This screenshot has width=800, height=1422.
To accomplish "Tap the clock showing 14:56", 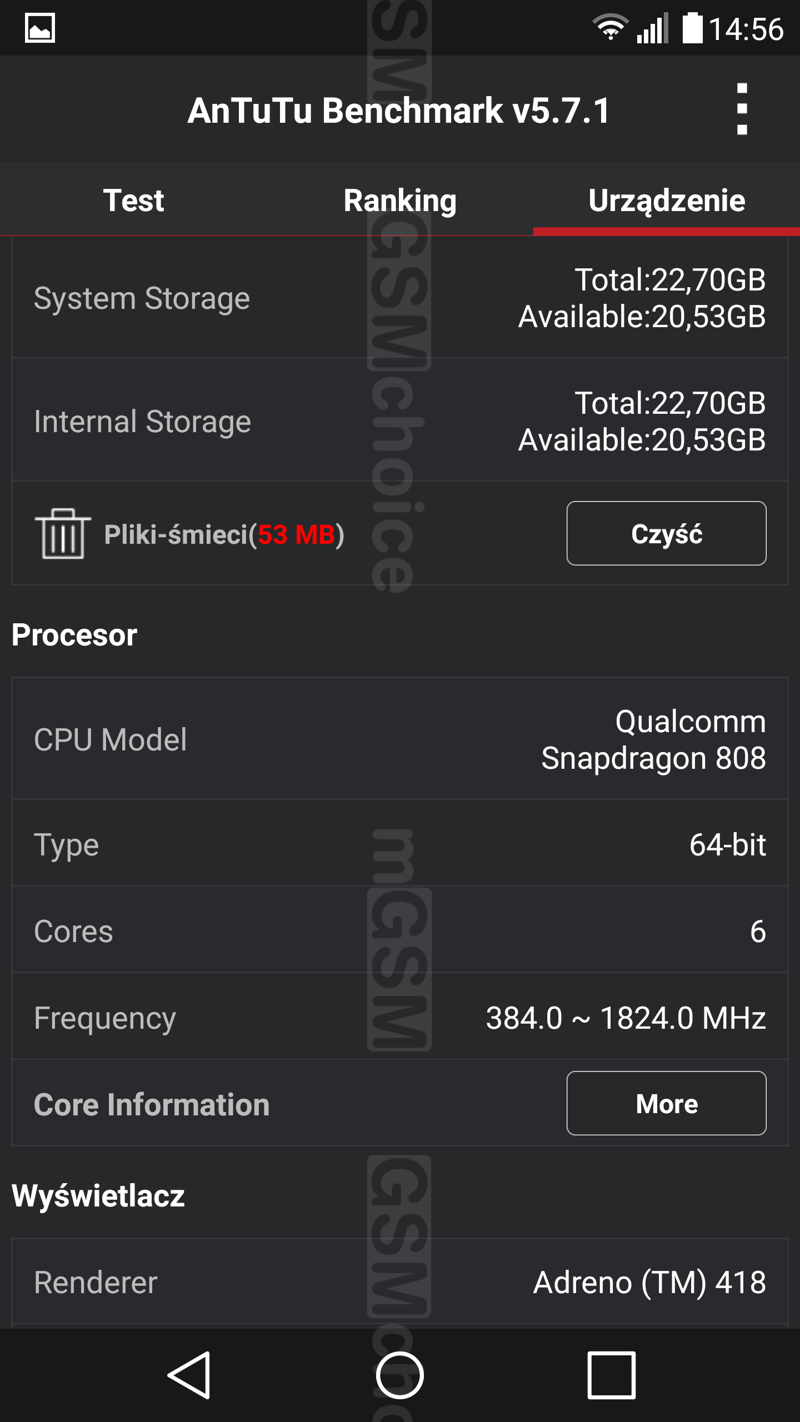I will 746,29.
